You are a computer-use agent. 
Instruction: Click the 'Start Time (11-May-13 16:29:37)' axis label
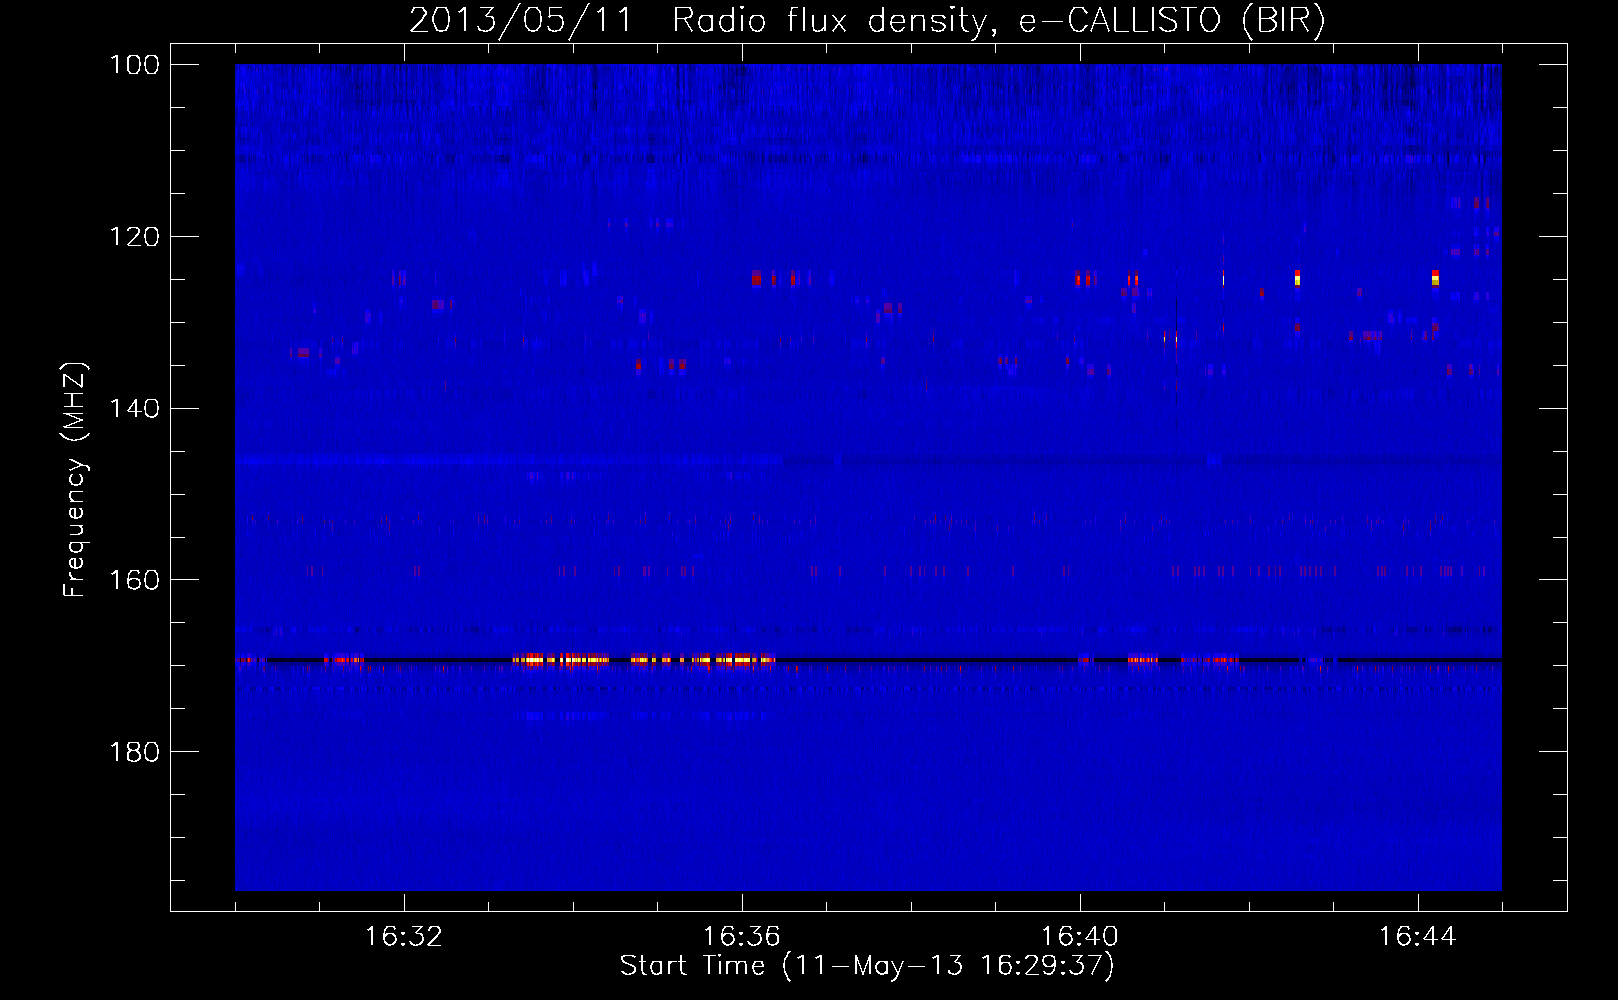(867, 966)
